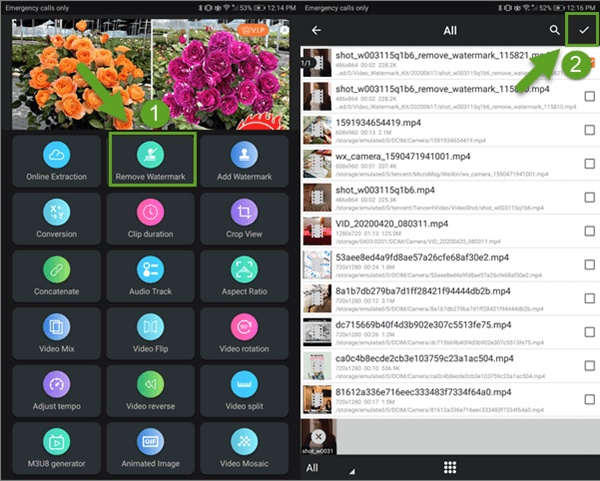Expand the All folder dropdown at bottom

click(331, 468)
